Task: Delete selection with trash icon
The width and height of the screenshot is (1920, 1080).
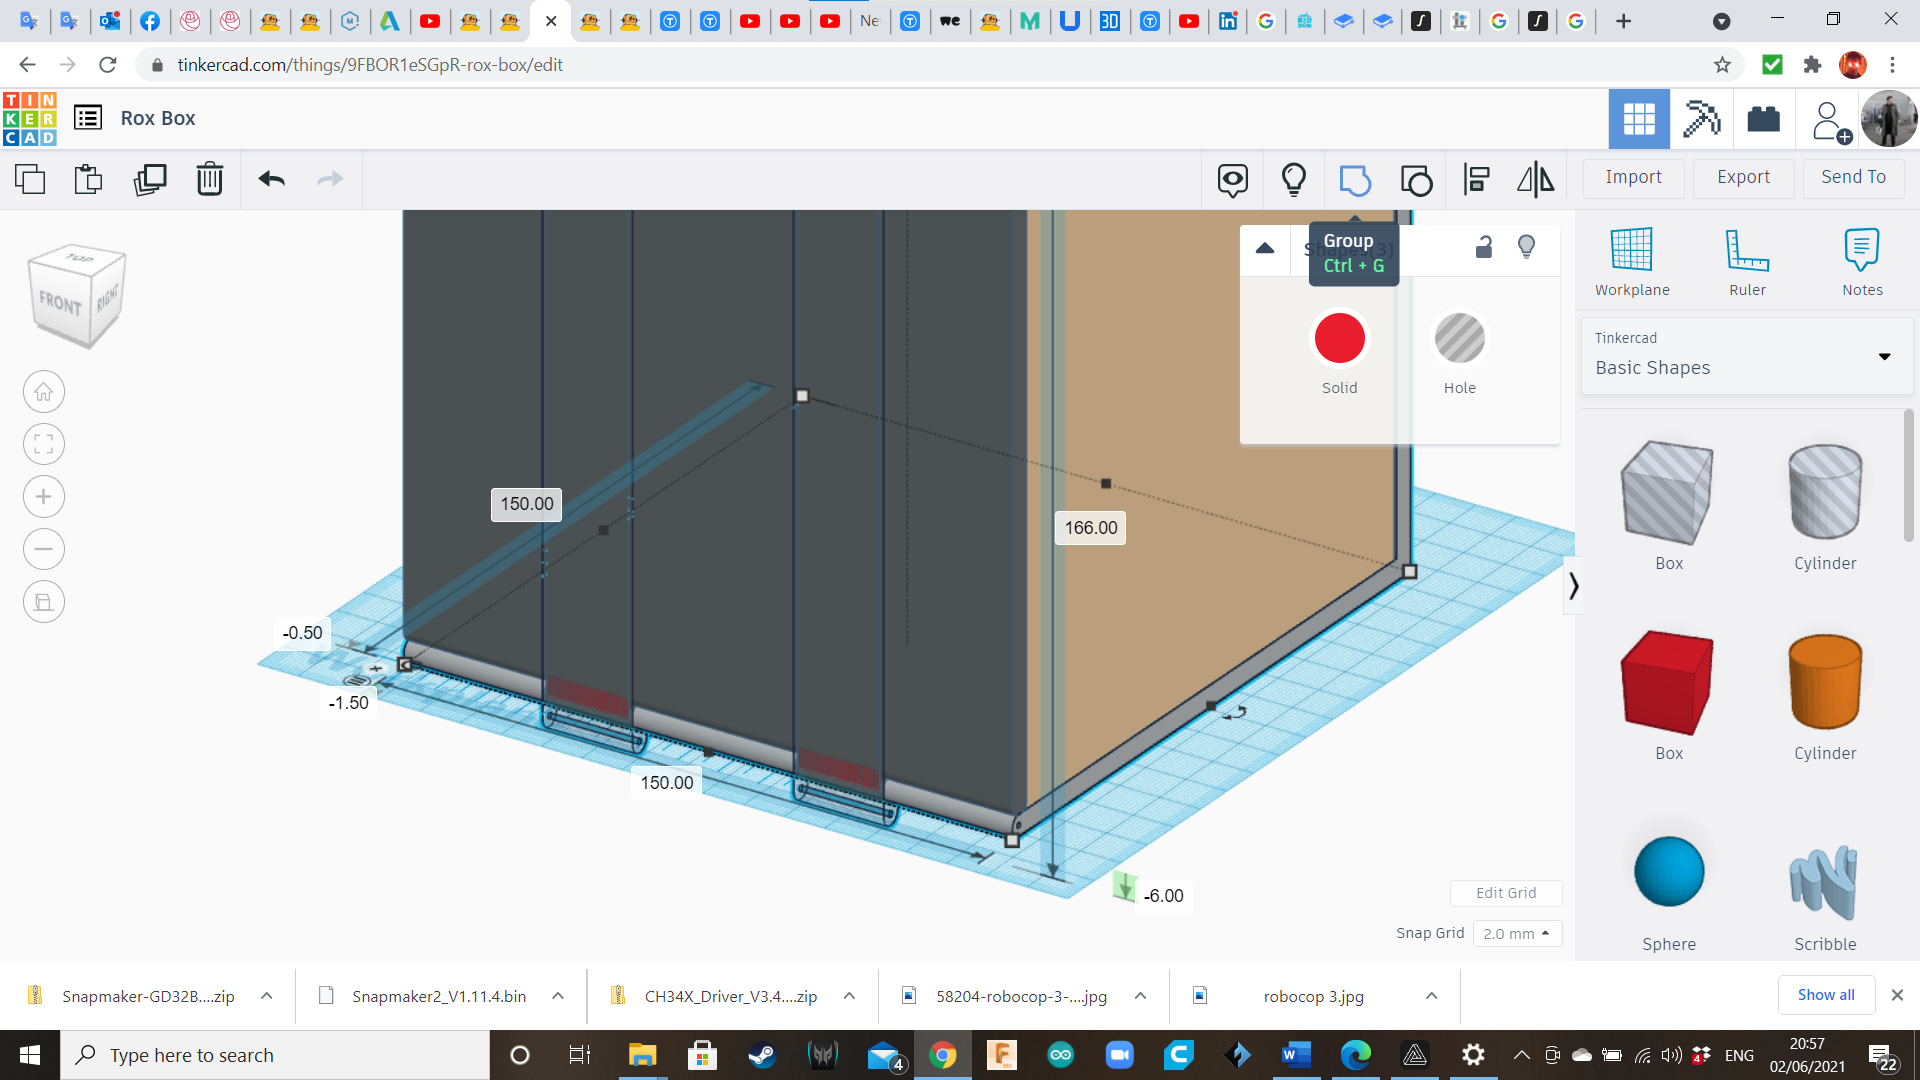Action: click(210, 179)
